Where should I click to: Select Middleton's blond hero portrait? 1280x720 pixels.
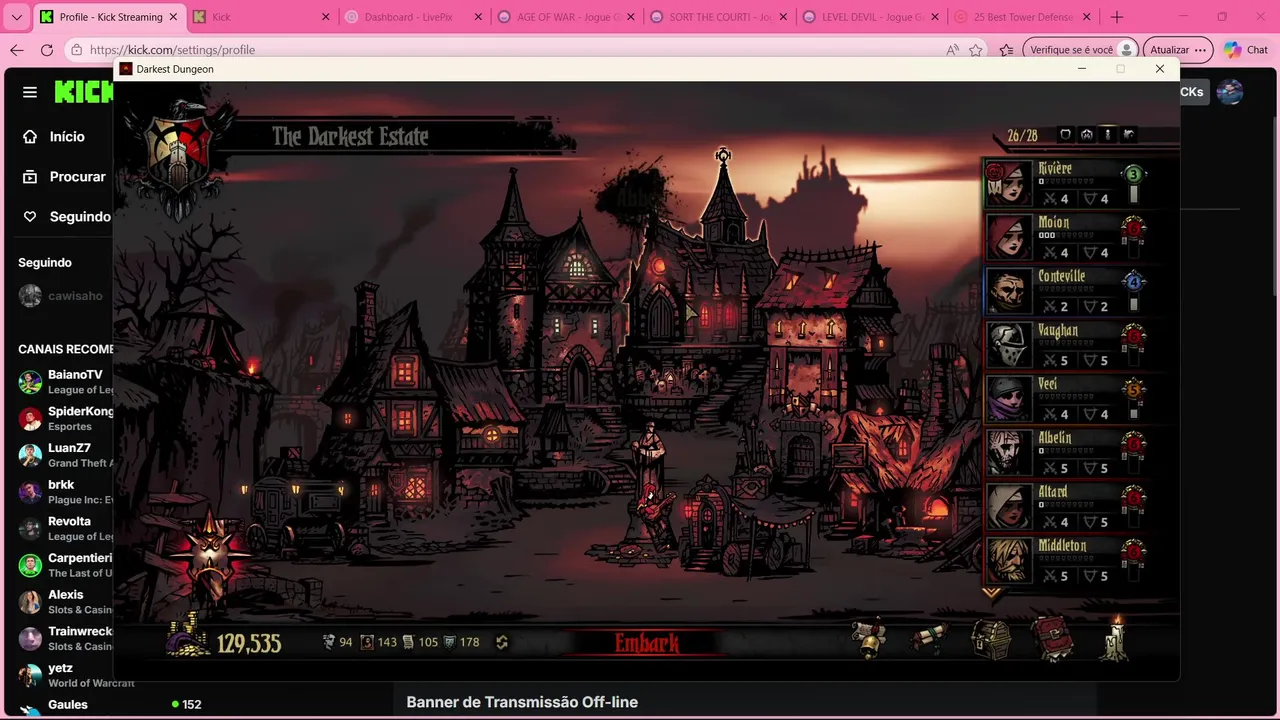(1008, 561)
